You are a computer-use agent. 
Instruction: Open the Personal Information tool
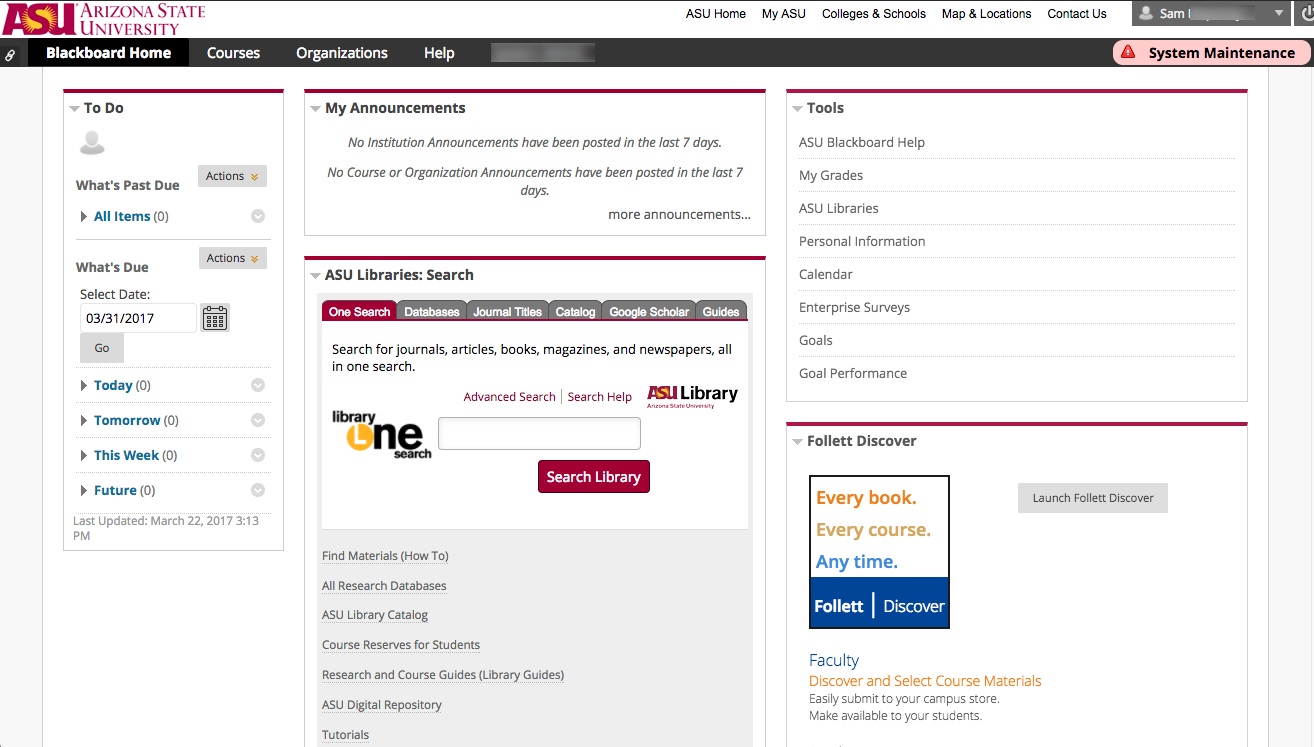pos(862,241)
